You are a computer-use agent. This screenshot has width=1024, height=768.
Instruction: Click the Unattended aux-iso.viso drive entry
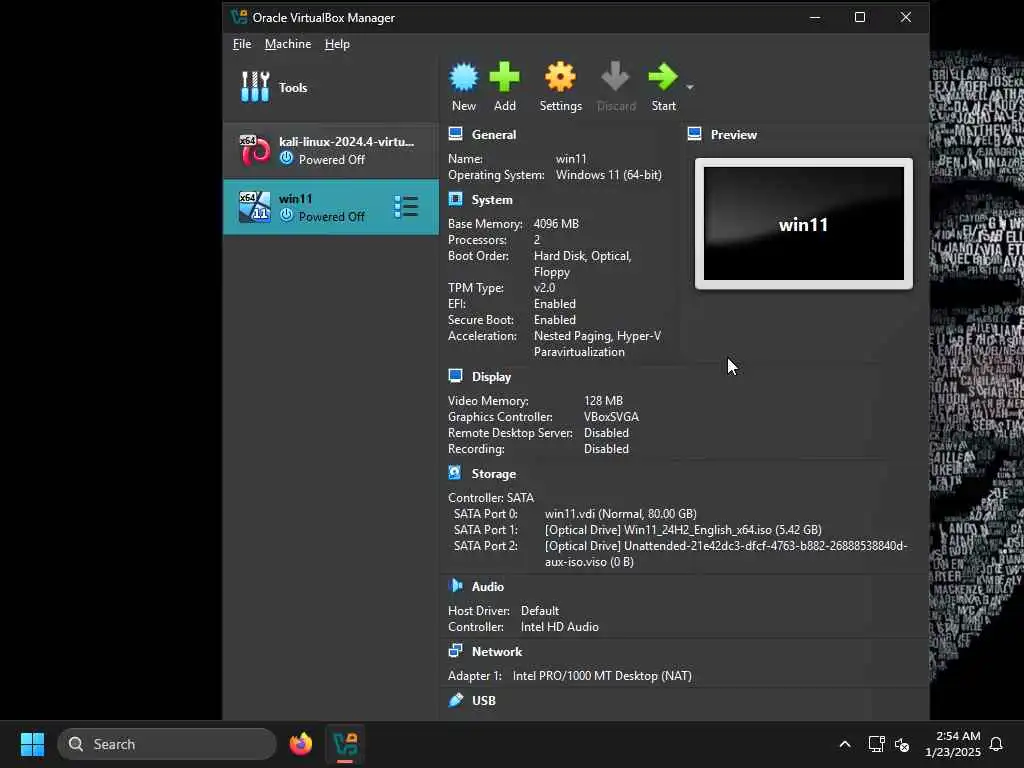(726, 554)
